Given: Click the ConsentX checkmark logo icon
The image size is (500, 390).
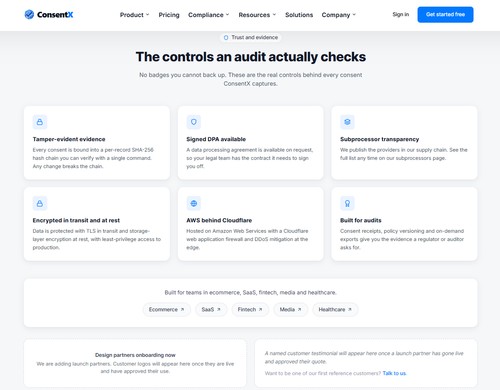Looking at the screenshot, I should (x=29, y=14).
